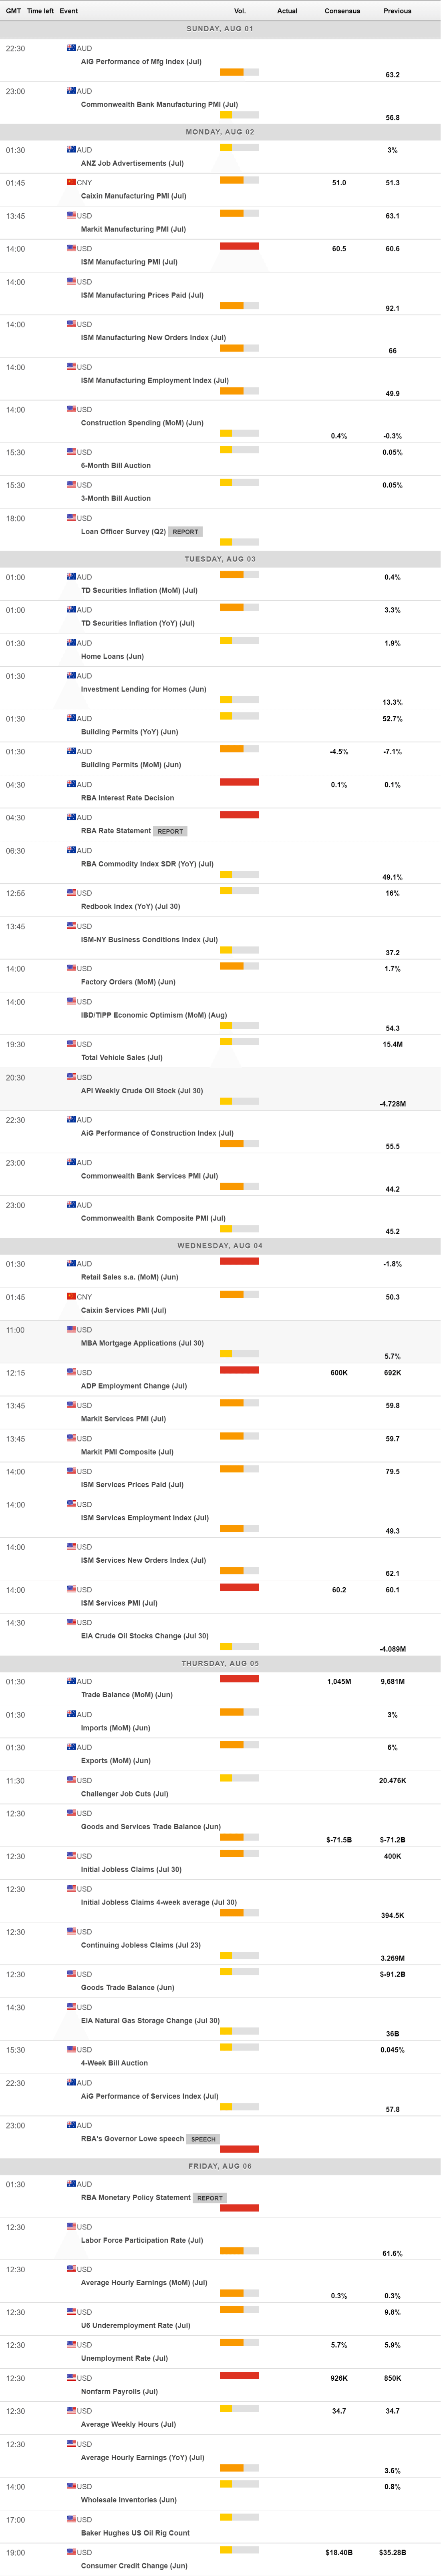Click the Australian flag on Trade Balance (MoM) row
The height and width of the screenshot is (2576, 441).
coord(71,1681)
